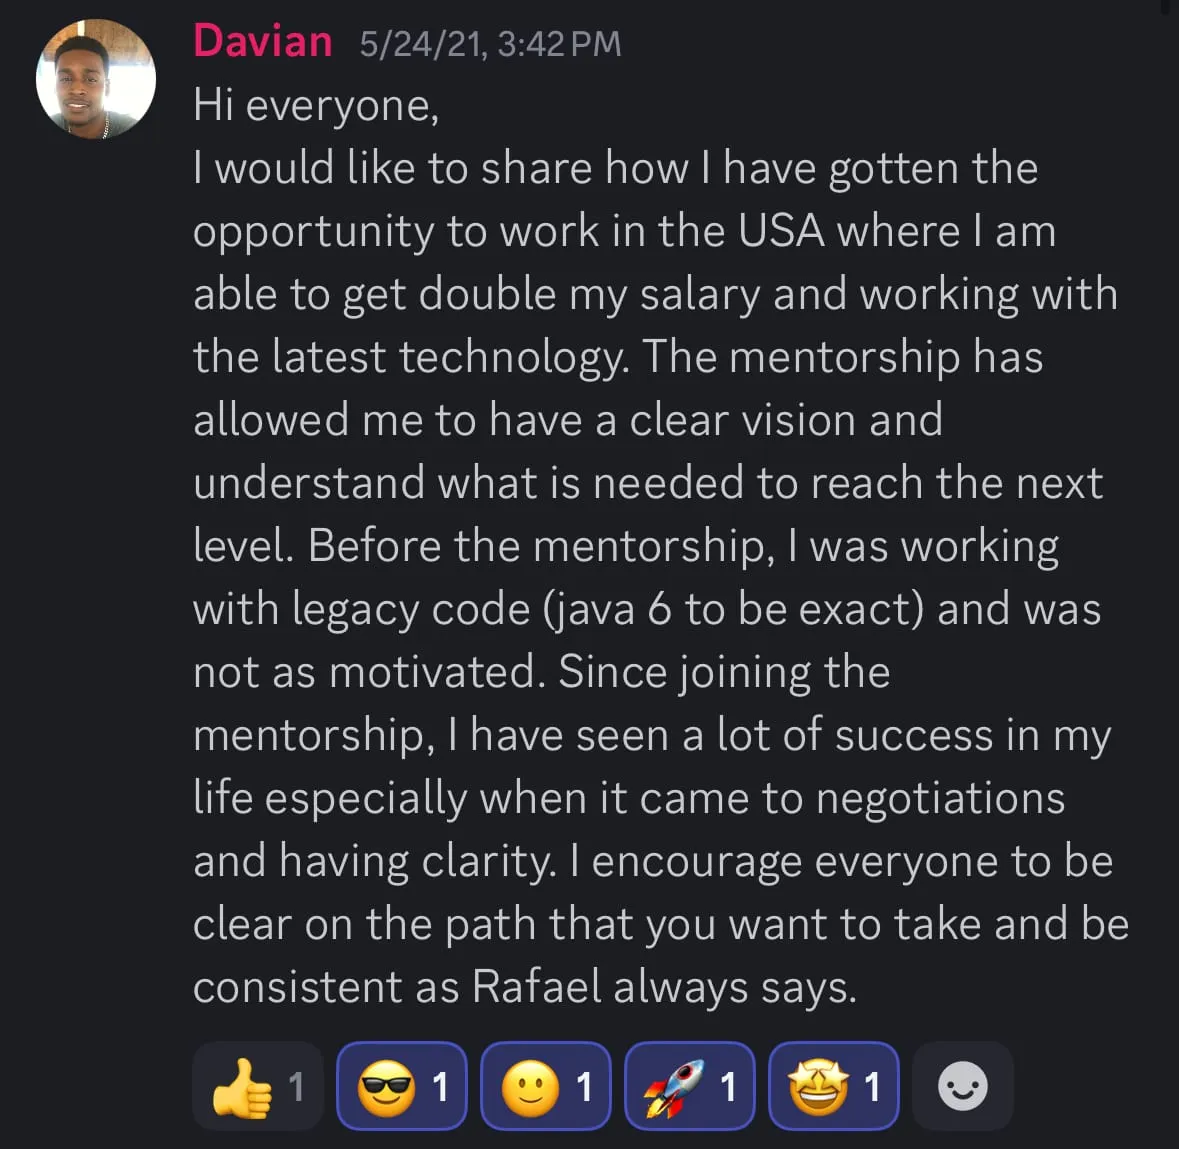This screenshot has height=1149, width=1179.
Task: Click the count beside the star-struck reaction
Action: [x=872, y=1087]
